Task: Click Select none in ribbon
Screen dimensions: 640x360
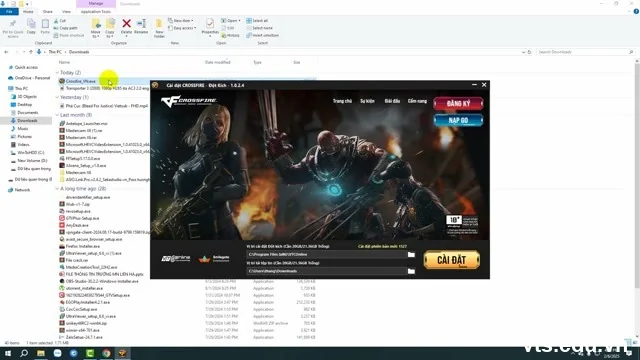Action: [259, 28]
